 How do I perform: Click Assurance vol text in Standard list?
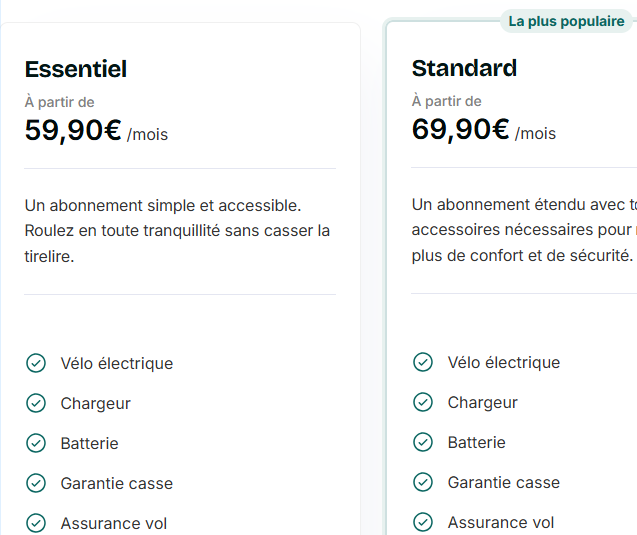click(501, 522)
